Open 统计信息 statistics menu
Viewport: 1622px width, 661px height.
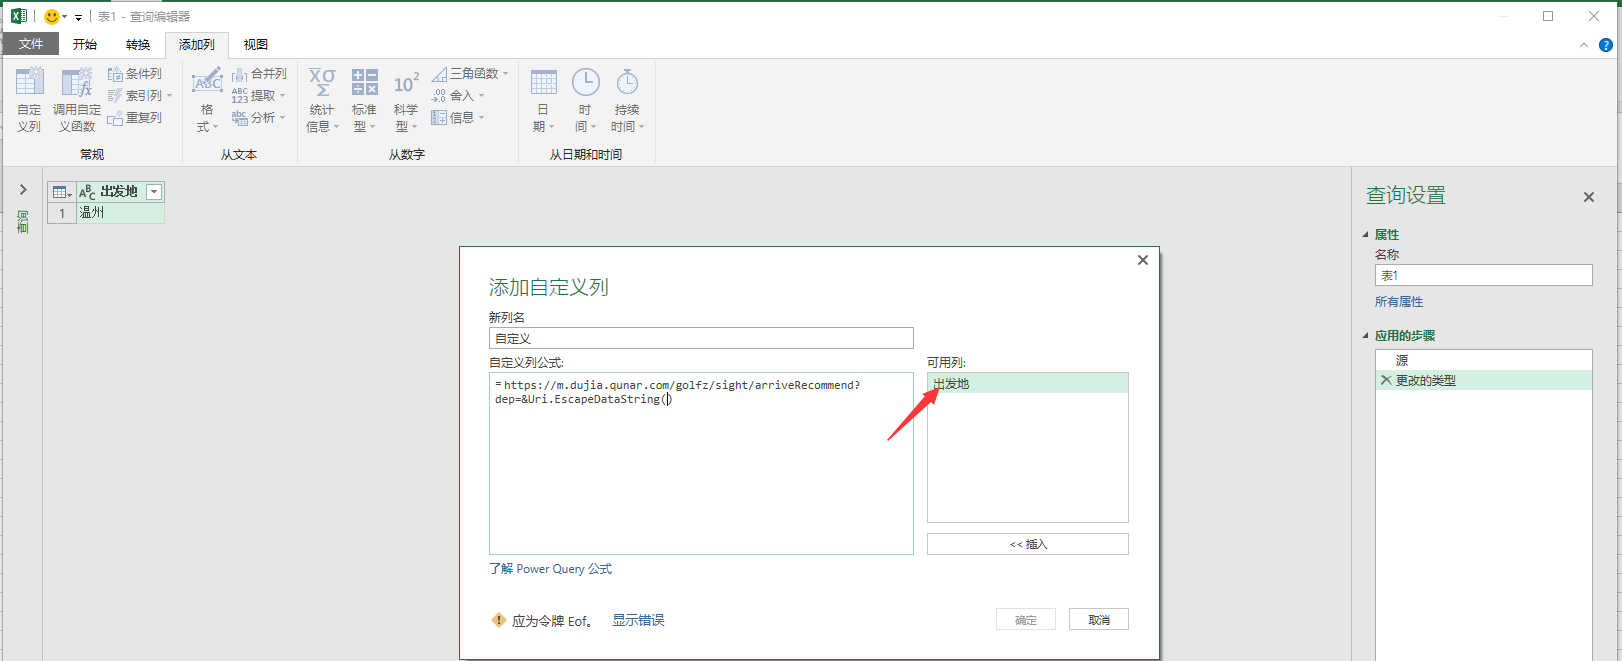click(322, 99)
